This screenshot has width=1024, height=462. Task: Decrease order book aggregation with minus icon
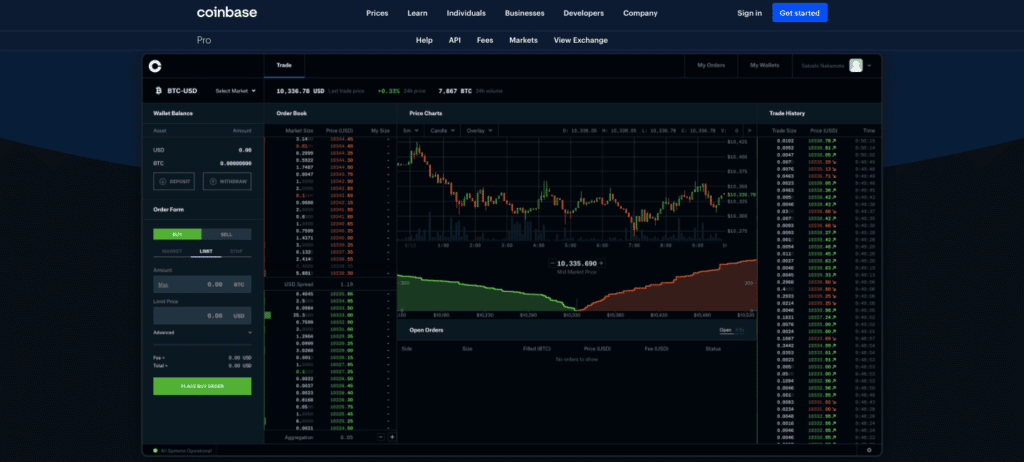(x=381, y=437)
